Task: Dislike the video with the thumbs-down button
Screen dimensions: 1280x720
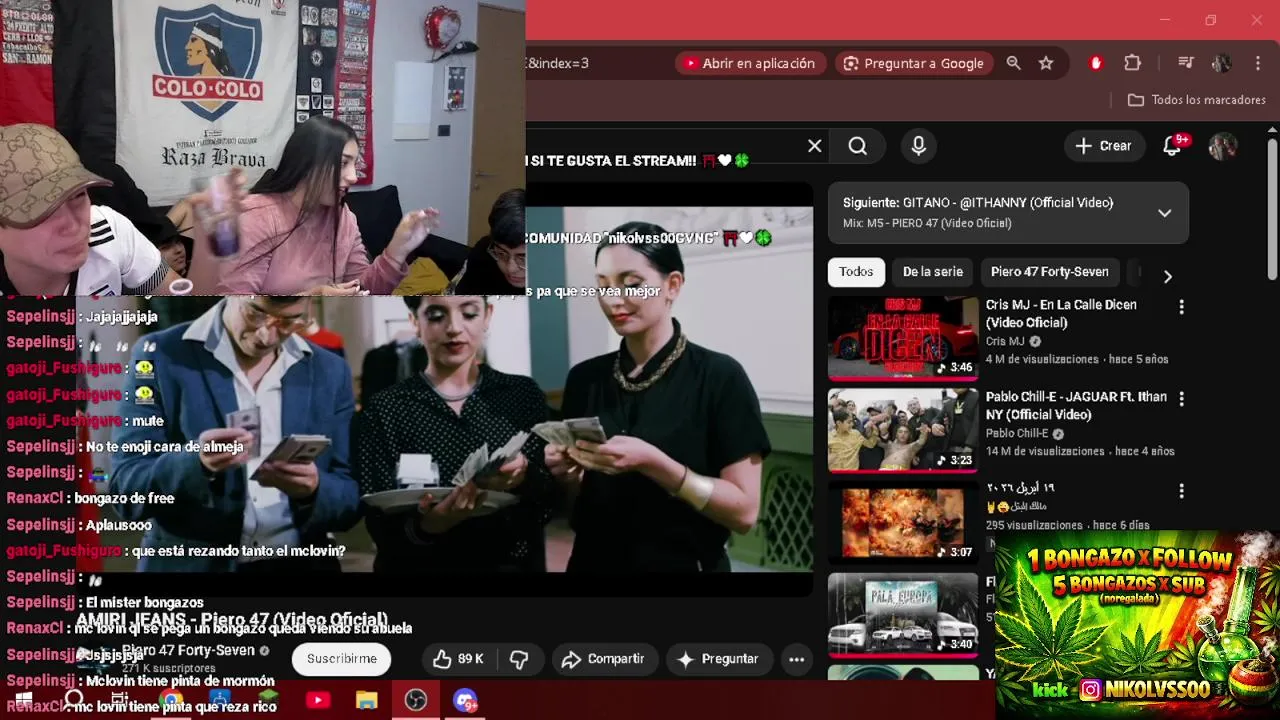Action: tap(519, 659)
